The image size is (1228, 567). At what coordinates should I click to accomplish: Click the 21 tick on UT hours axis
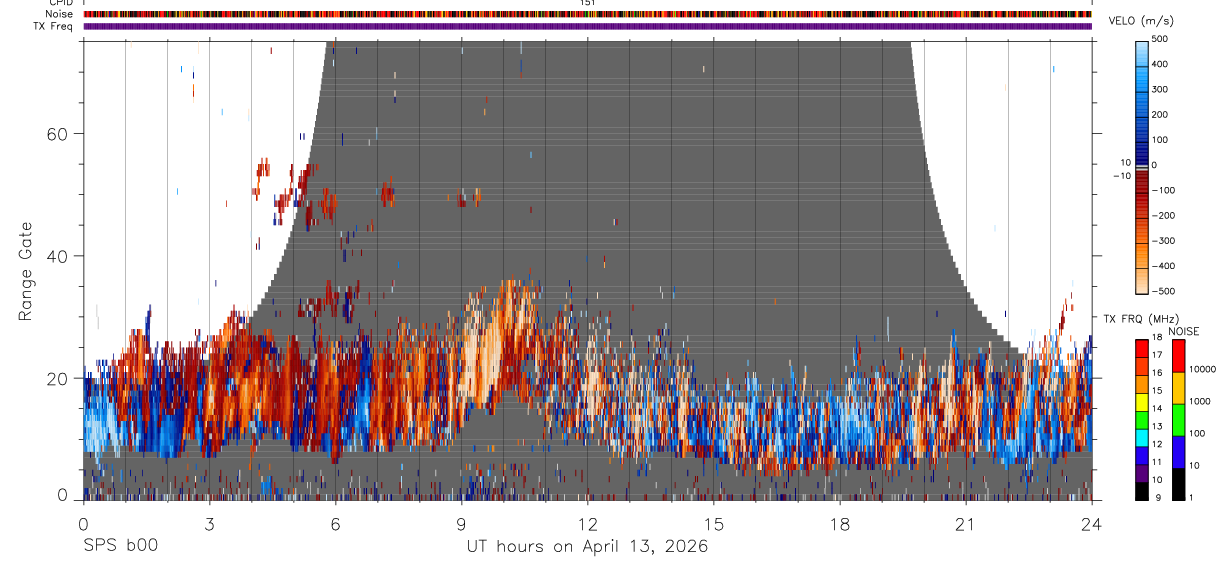966,523
